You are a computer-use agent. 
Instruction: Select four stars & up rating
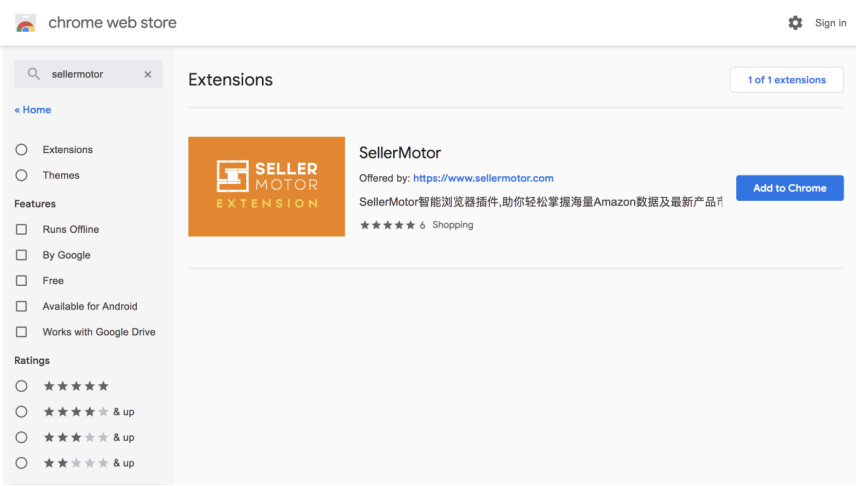point(21,412)
